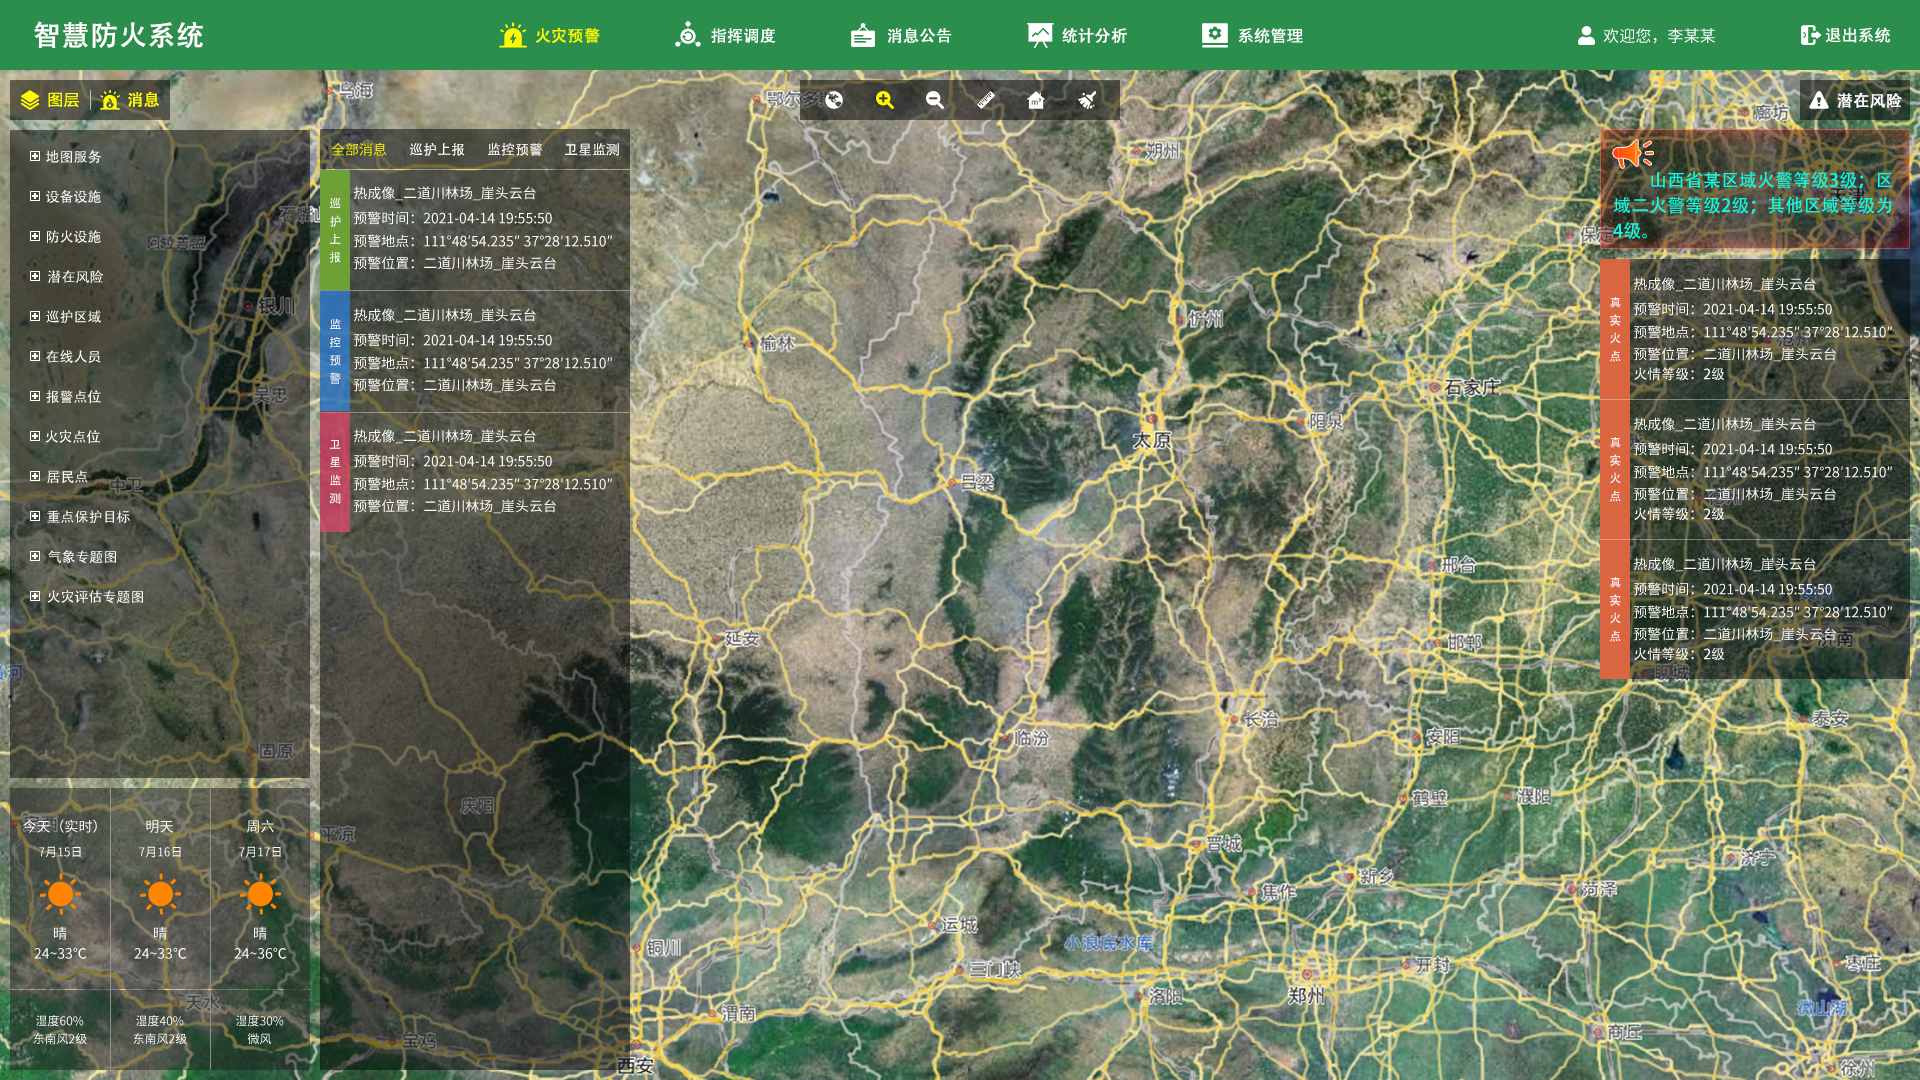The height and width of the screenshot is (1080, 1920).
Task: Click the 退出系统 logout button
Action: [1845, 36]
